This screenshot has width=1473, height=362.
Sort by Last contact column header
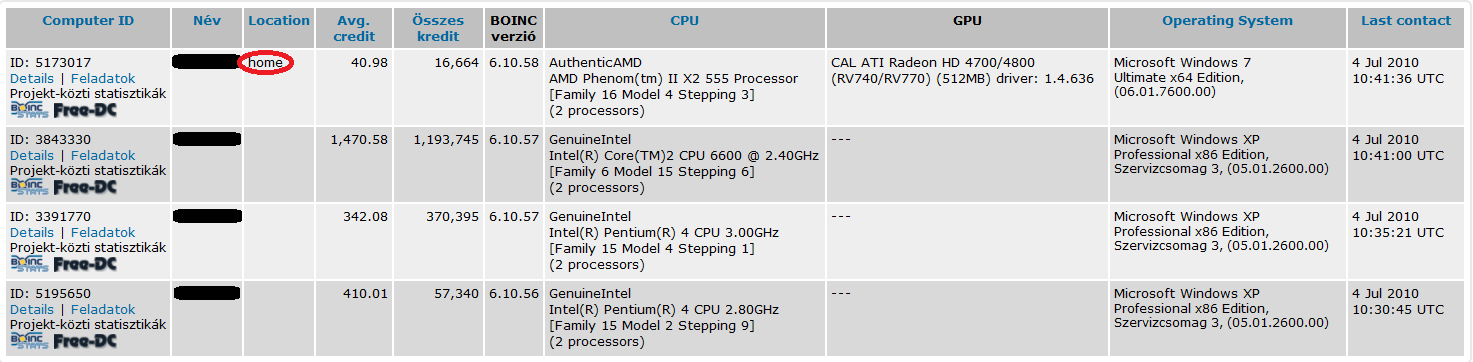point(1405,21)
